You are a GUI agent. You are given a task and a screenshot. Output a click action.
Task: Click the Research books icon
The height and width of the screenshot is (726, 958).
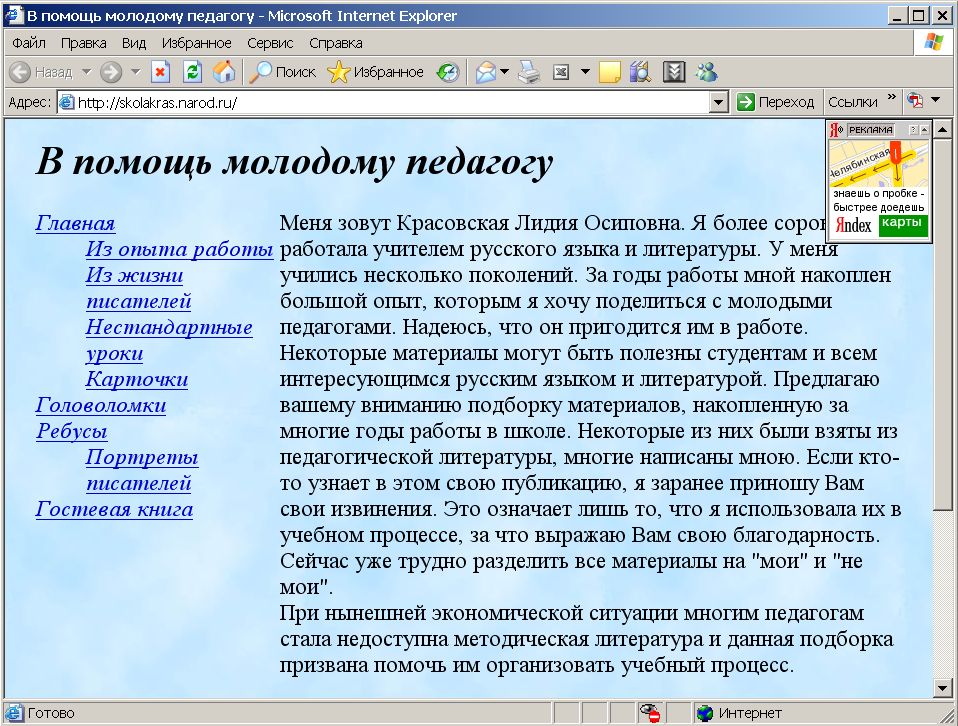(x=640, y=72)
